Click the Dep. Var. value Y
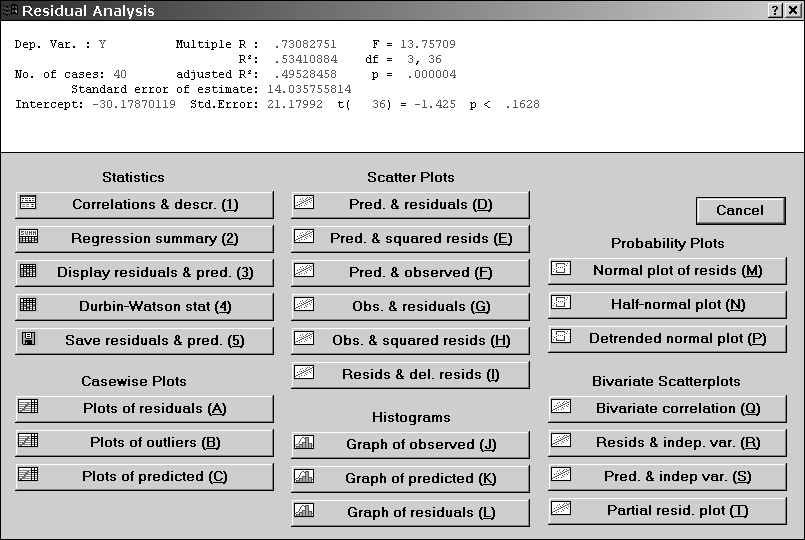The width and height of the screenshot is (805, 540). (x=102, y=44)
